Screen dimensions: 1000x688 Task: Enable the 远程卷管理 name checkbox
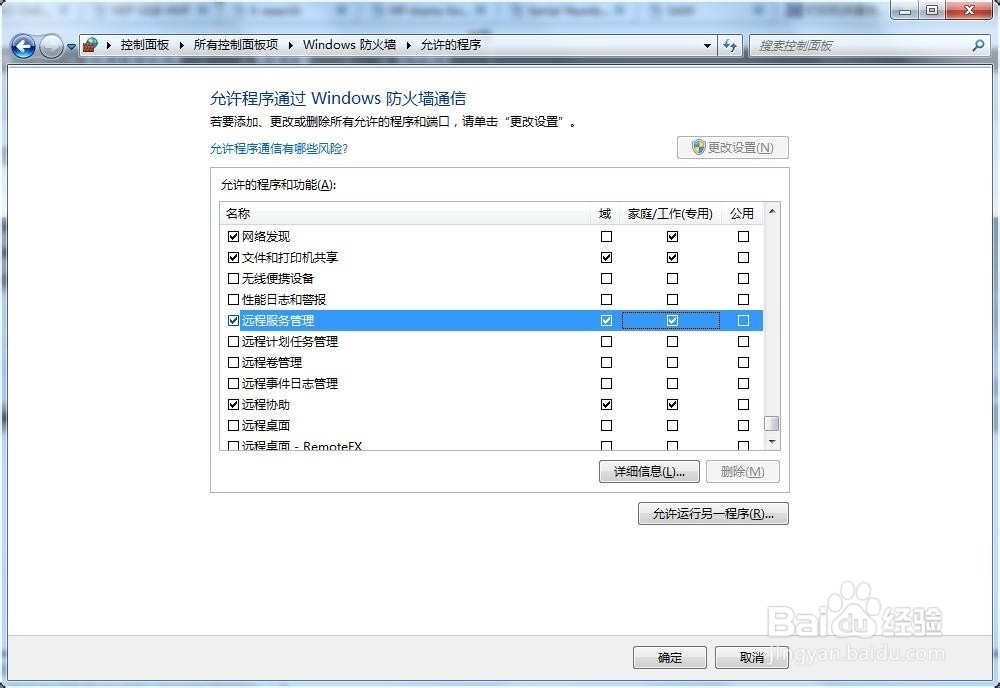pos(233,363)
